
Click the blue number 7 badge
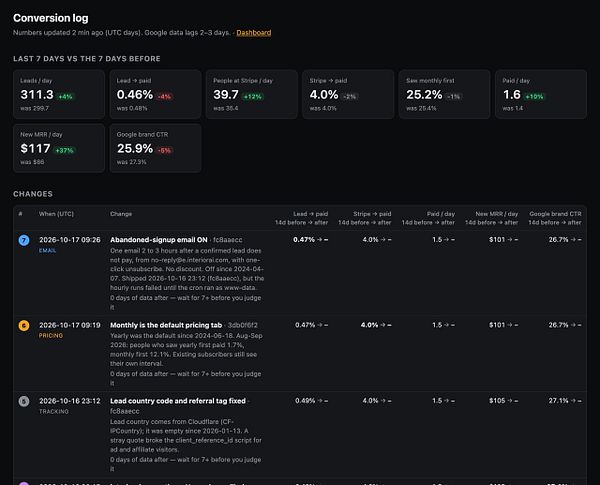point(24,240)
